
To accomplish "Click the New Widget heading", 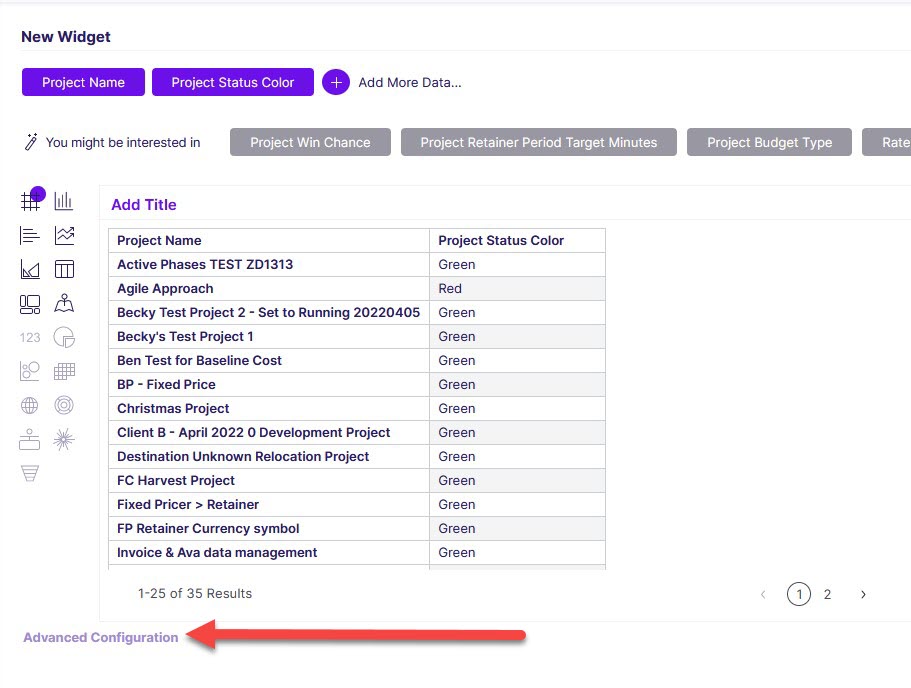I will (66, 37).
